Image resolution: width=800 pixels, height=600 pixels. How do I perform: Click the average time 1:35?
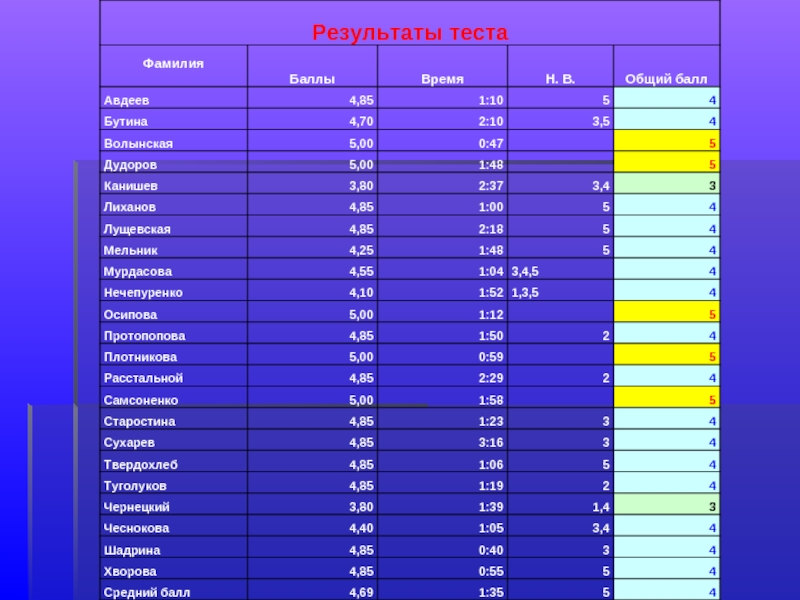(x=491, y=593)
